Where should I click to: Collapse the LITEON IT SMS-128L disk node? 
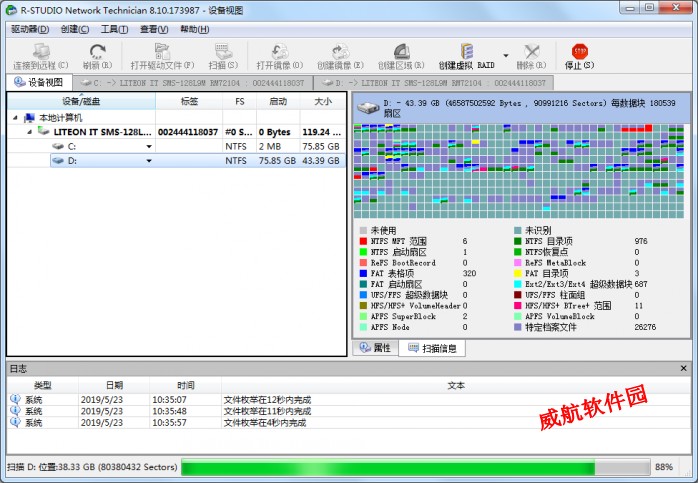[29, 132]
